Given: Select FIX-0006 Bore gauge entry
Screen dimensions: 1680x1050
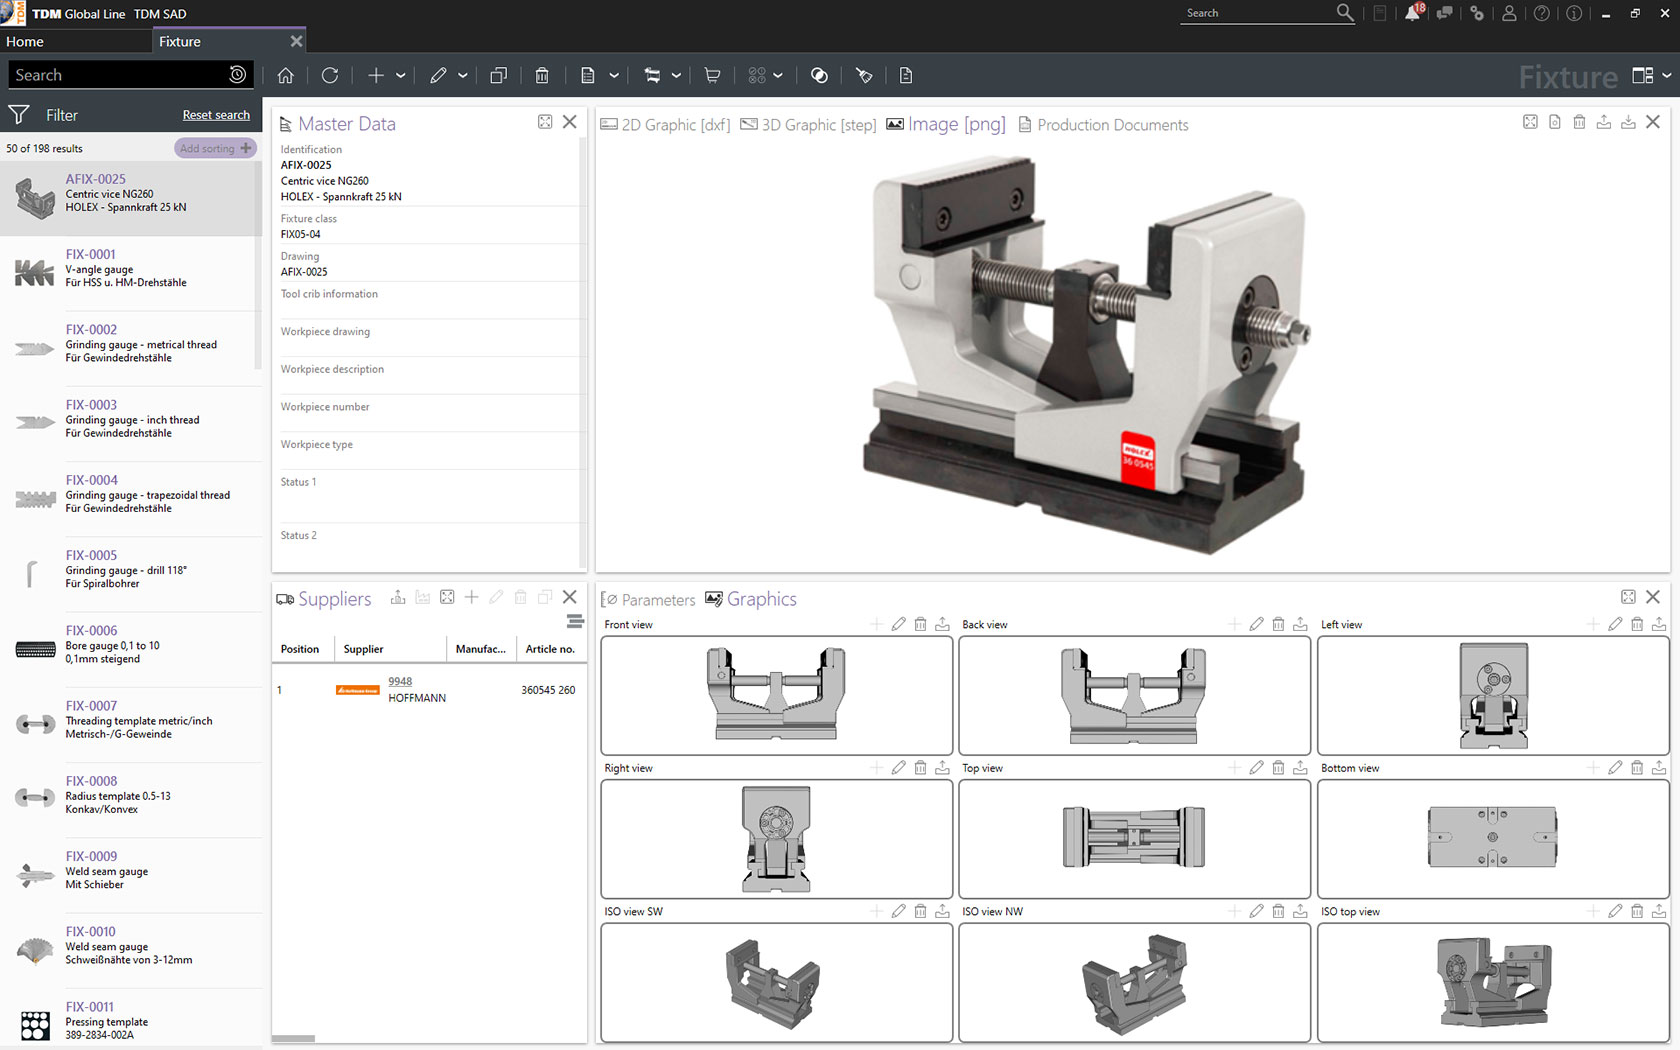Looking at the screenshot, I should (x=130, y=649).
